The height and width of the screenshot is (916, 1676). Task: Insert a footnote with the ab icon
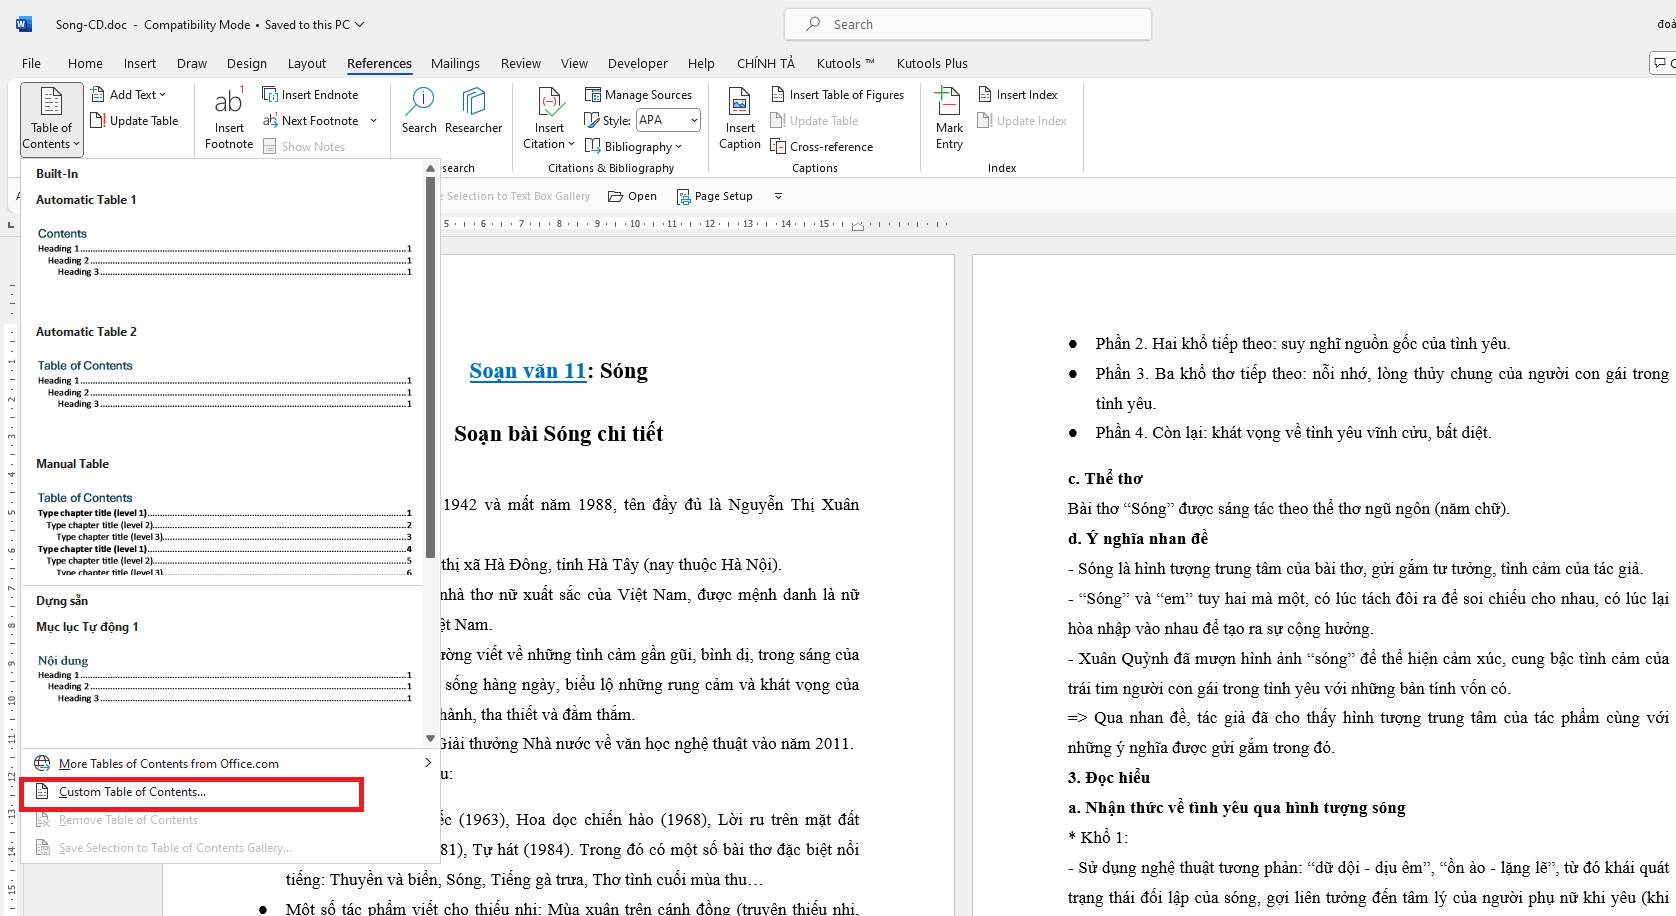[229, 101]
